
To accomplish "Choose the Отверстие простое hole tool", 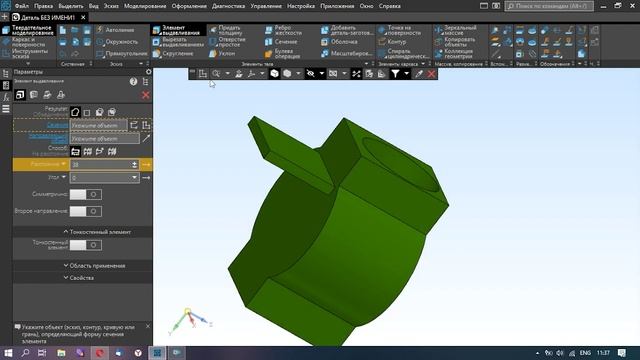I will point(227,42).
